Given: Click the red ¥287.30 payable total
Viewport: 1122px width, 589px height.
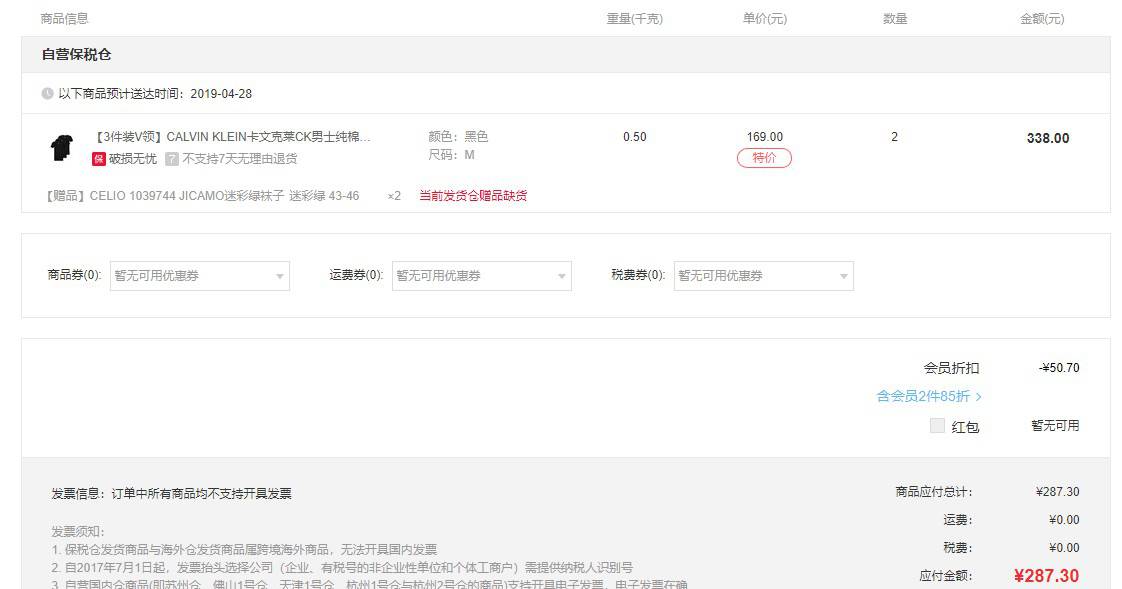Looking at the screenshot, I should [1046, 576].
